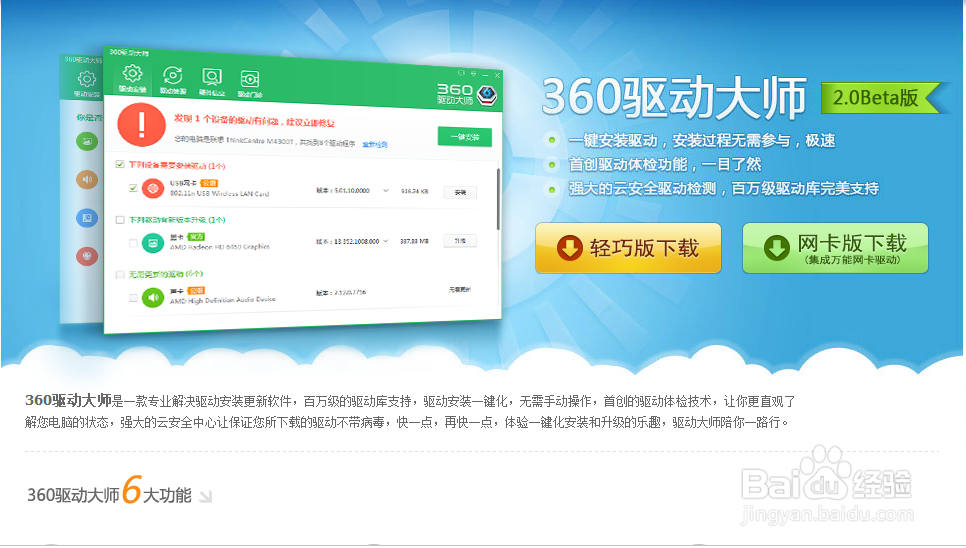Click the green 官方 badge next to 显卡
The image size is (966, 548).
[x=196, y=236]
